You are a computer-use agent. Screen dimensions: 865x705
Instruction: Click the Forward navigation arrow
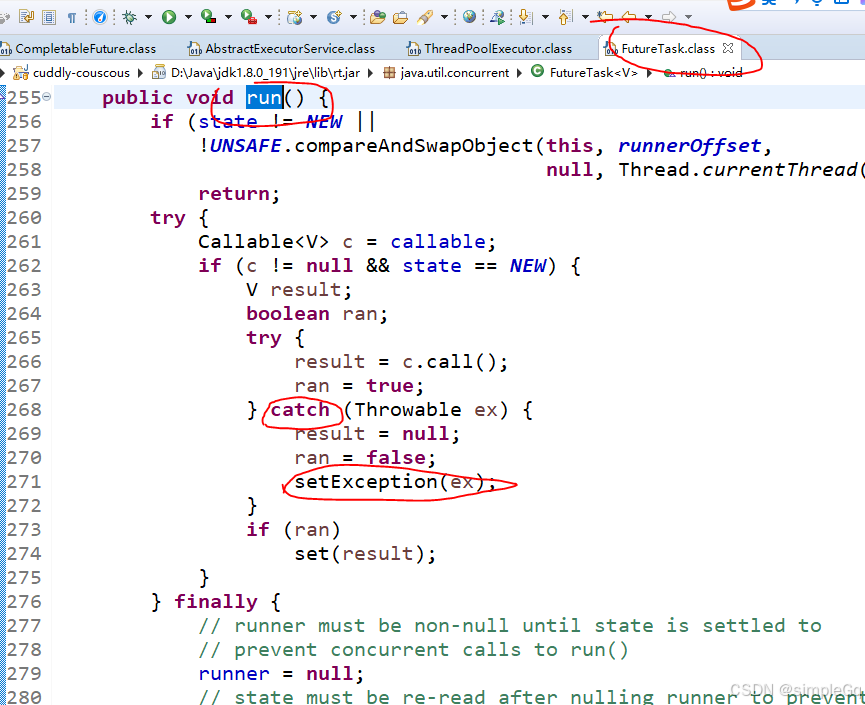point(669,17)
